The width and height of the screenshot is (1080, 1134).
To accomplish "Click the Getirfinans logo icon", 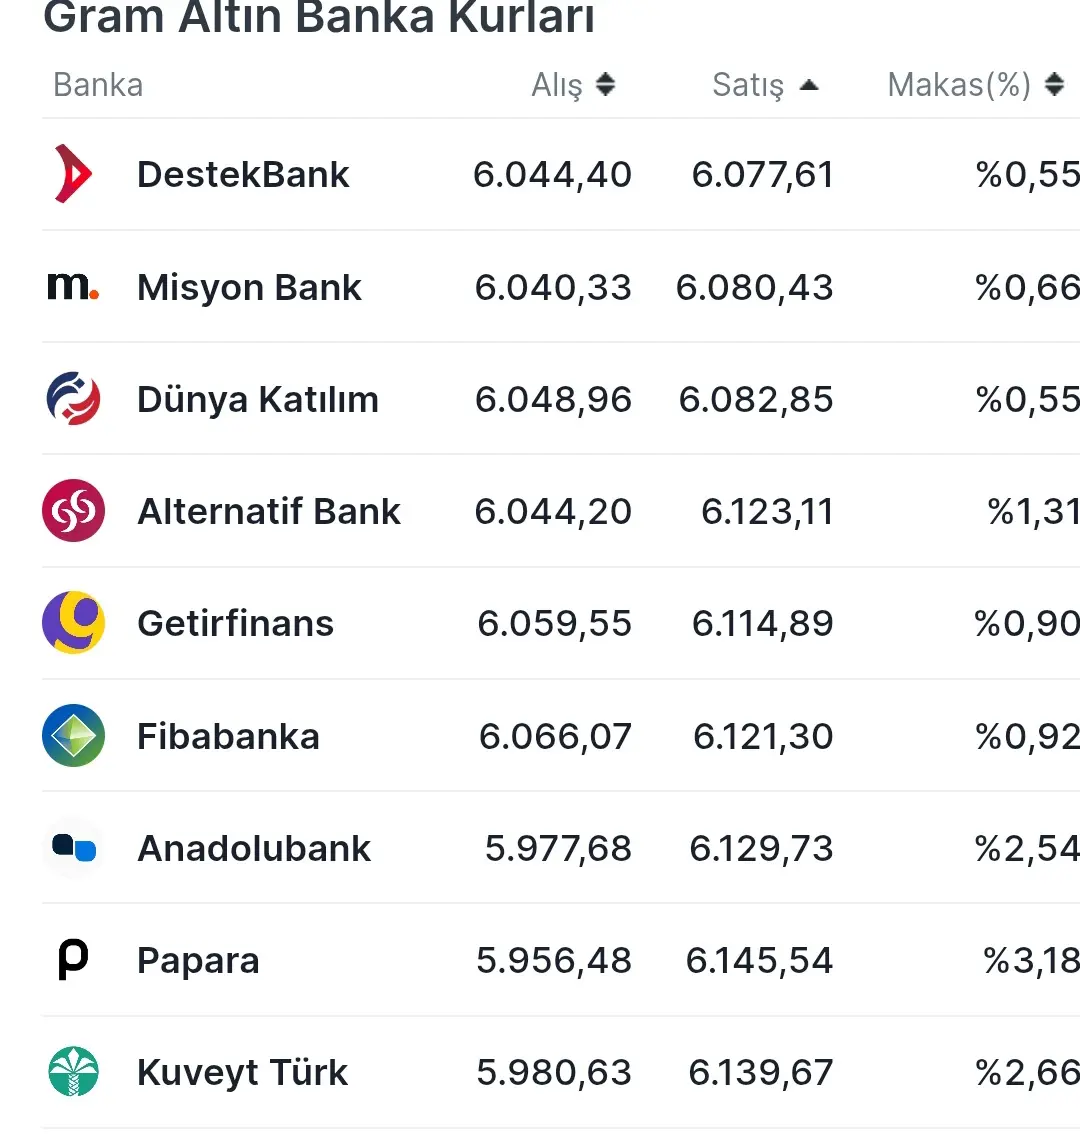I will pos(73,623).
